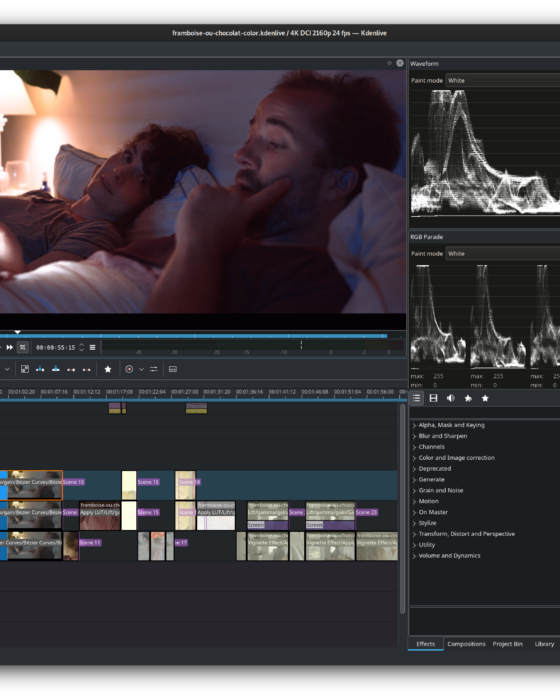Click the audio level meter in monitor

coord(253,345)
